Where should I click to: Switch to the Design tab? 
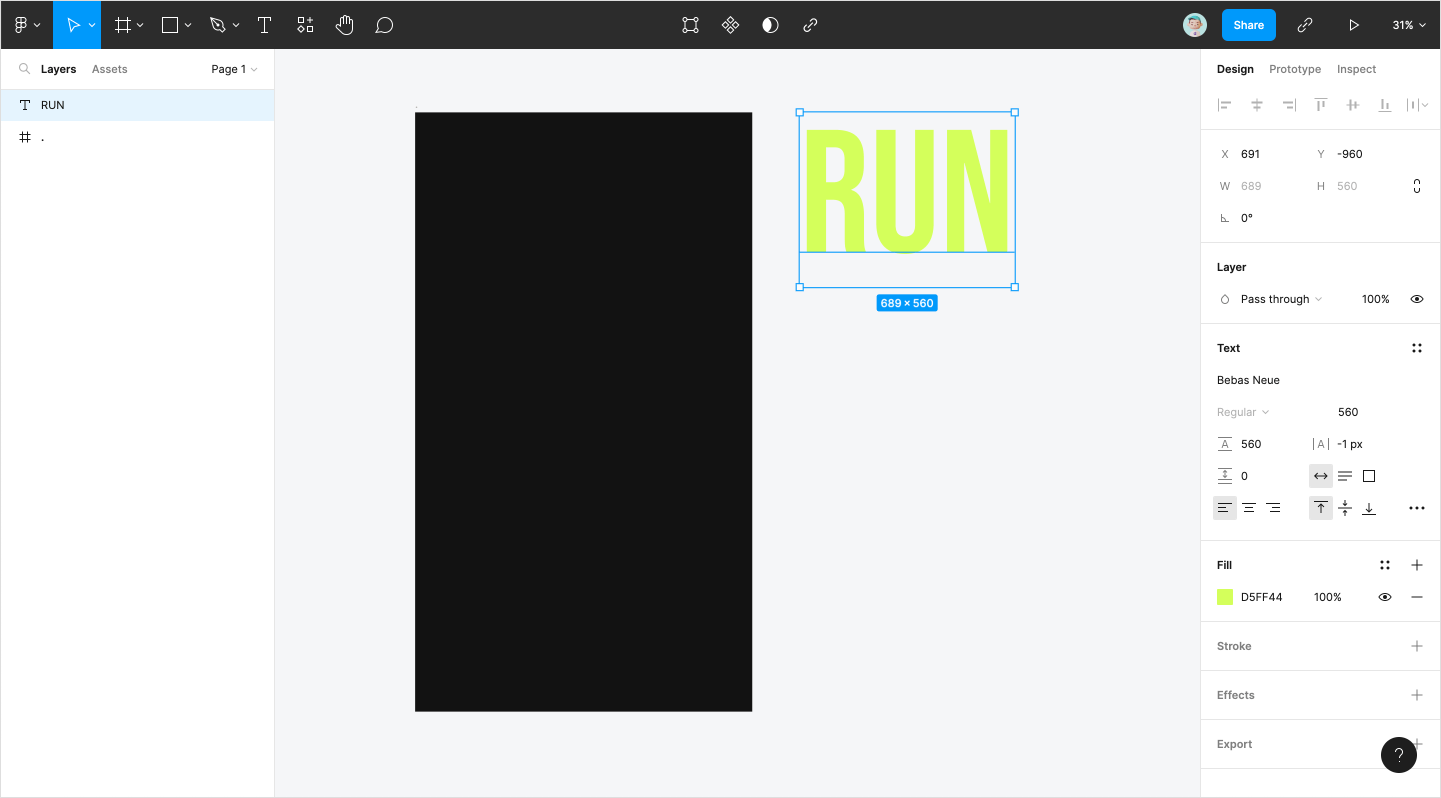(1235, 69)
